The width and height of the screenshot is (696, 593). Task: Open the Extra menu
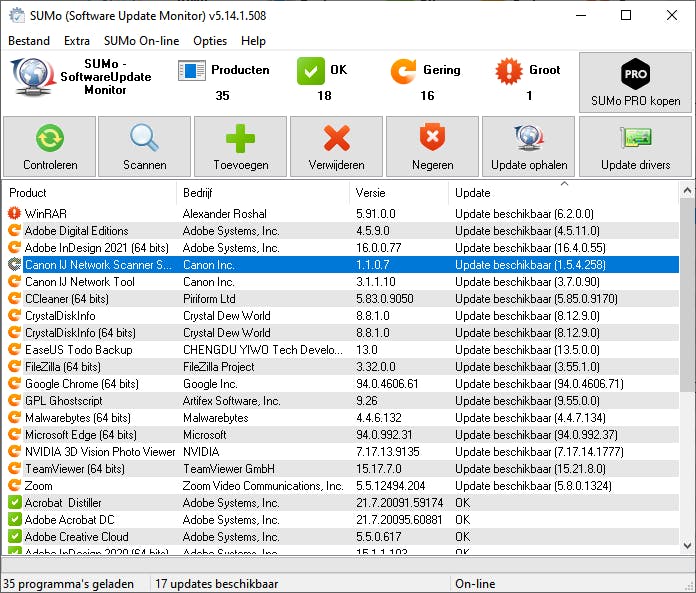pos(77,41)
